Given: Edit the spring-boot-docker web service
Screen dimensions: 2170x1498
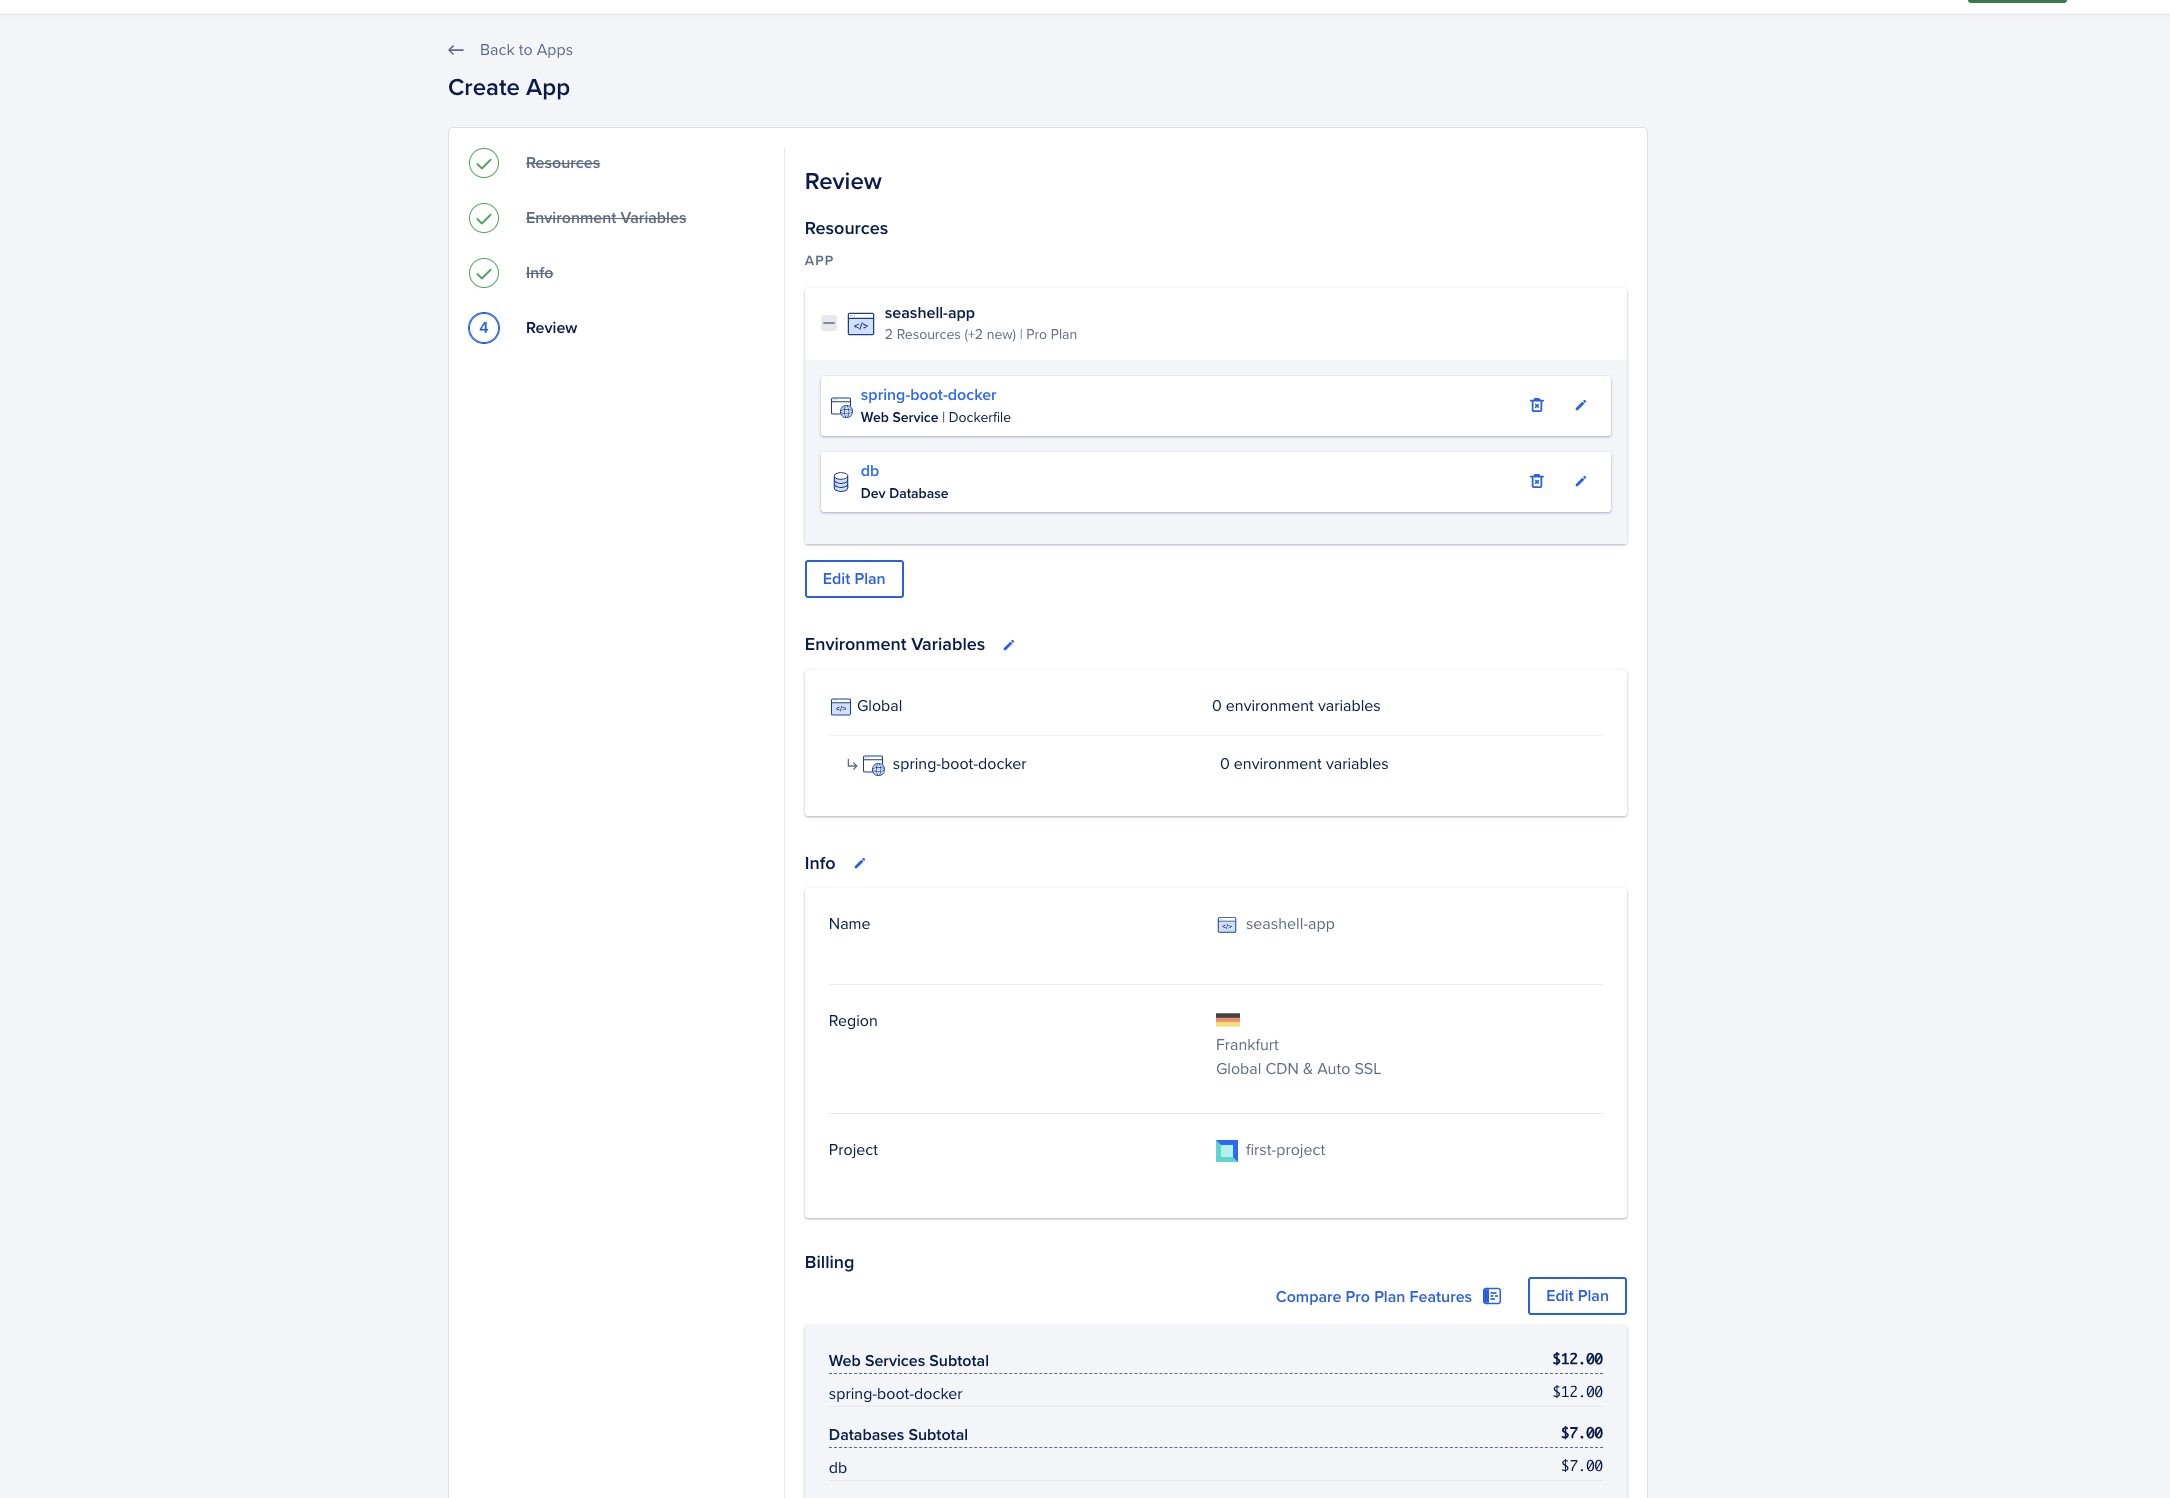Looking at the screenshot, I should tap(1581, 405).
